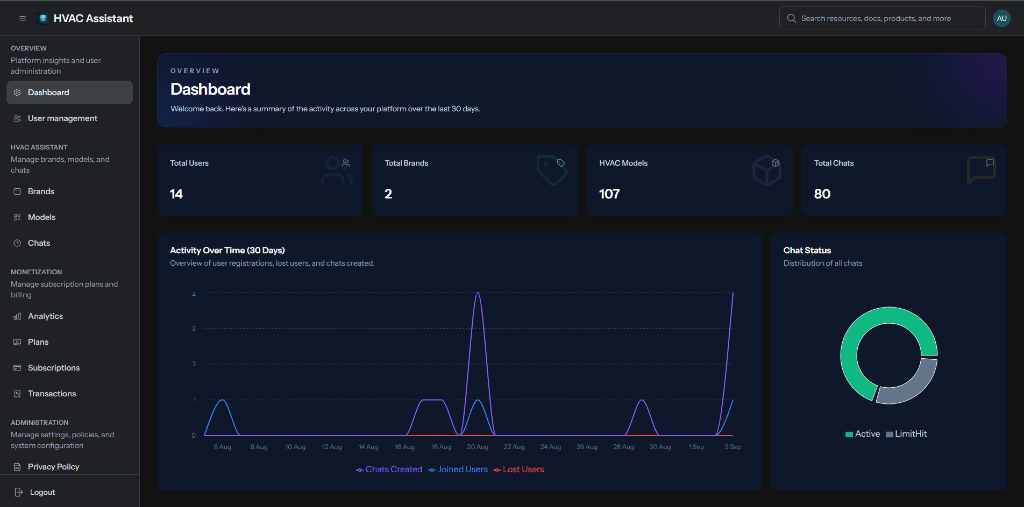Click the Total Brands value 2
This screenshot has height=507, width=1024.
(x=388, y=194)
